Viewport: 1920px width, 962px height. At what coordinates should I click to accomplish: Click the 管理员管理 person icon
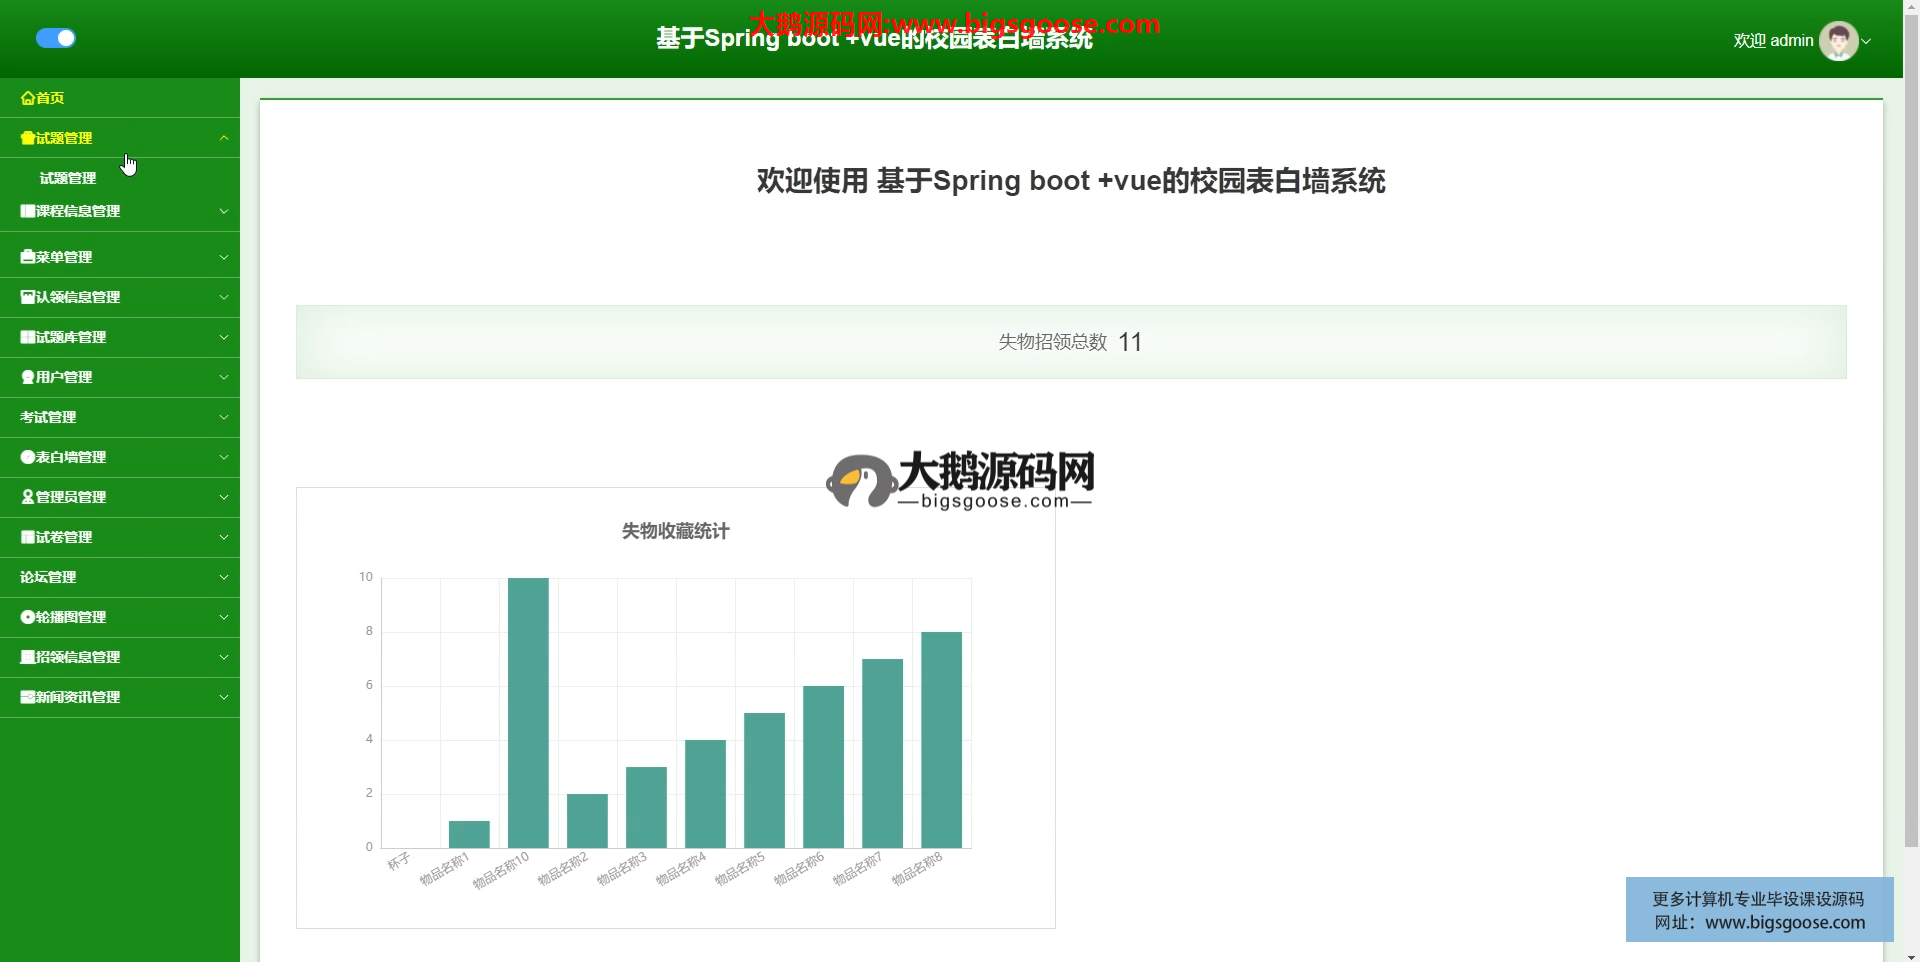point(28,497)
